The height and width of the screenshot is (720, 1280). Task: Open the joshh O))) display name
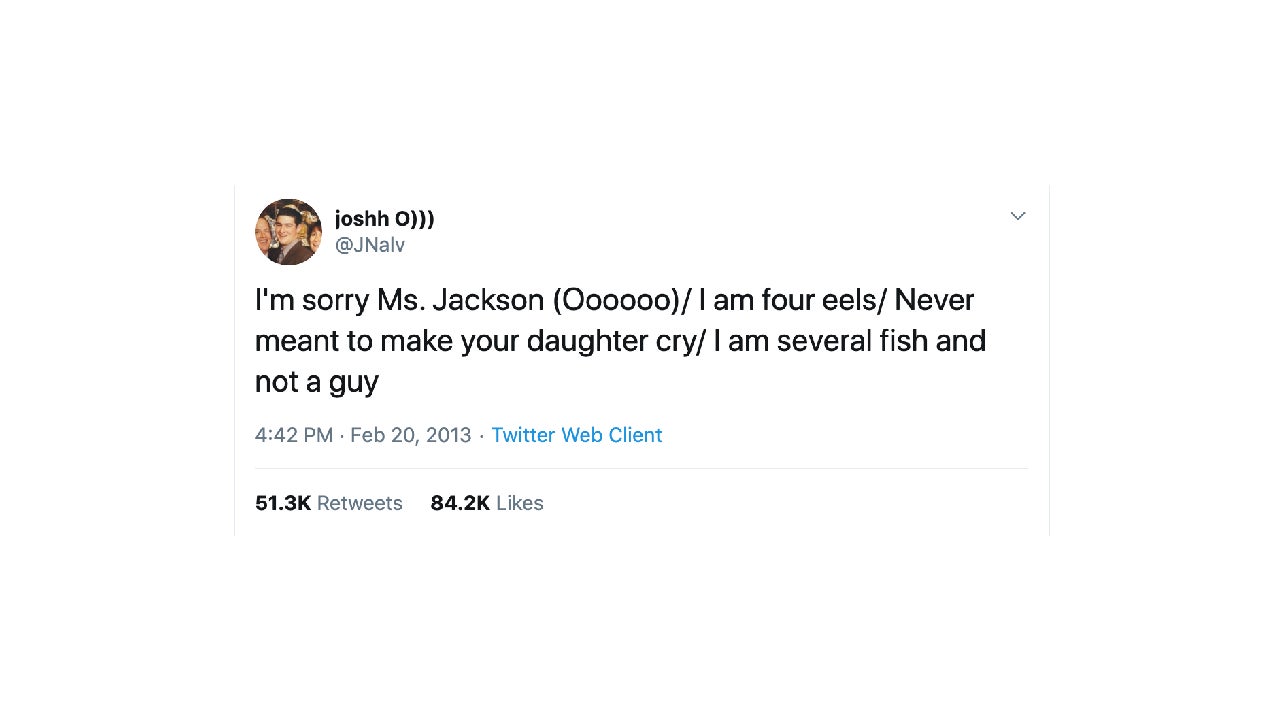click(x=384, y=219)
